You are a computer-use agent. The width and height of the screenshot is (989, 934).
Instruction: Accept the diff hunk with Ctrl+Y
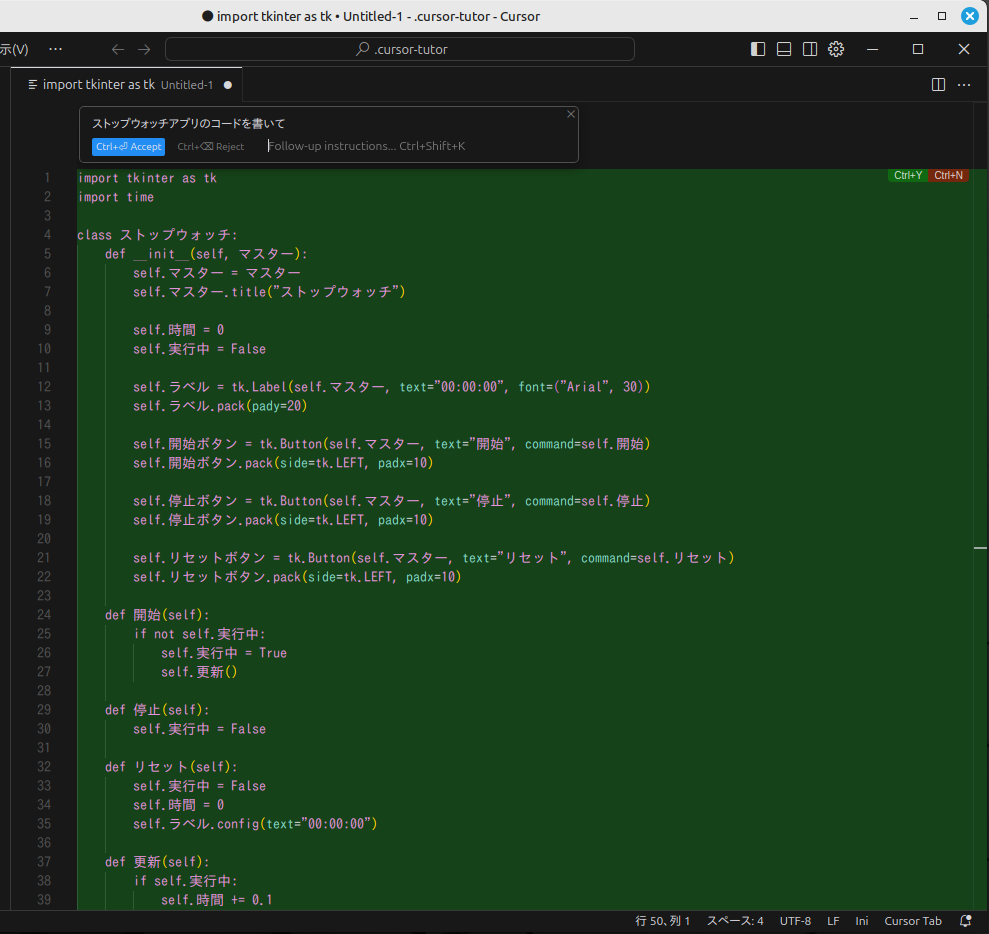(x=908, y=176)
